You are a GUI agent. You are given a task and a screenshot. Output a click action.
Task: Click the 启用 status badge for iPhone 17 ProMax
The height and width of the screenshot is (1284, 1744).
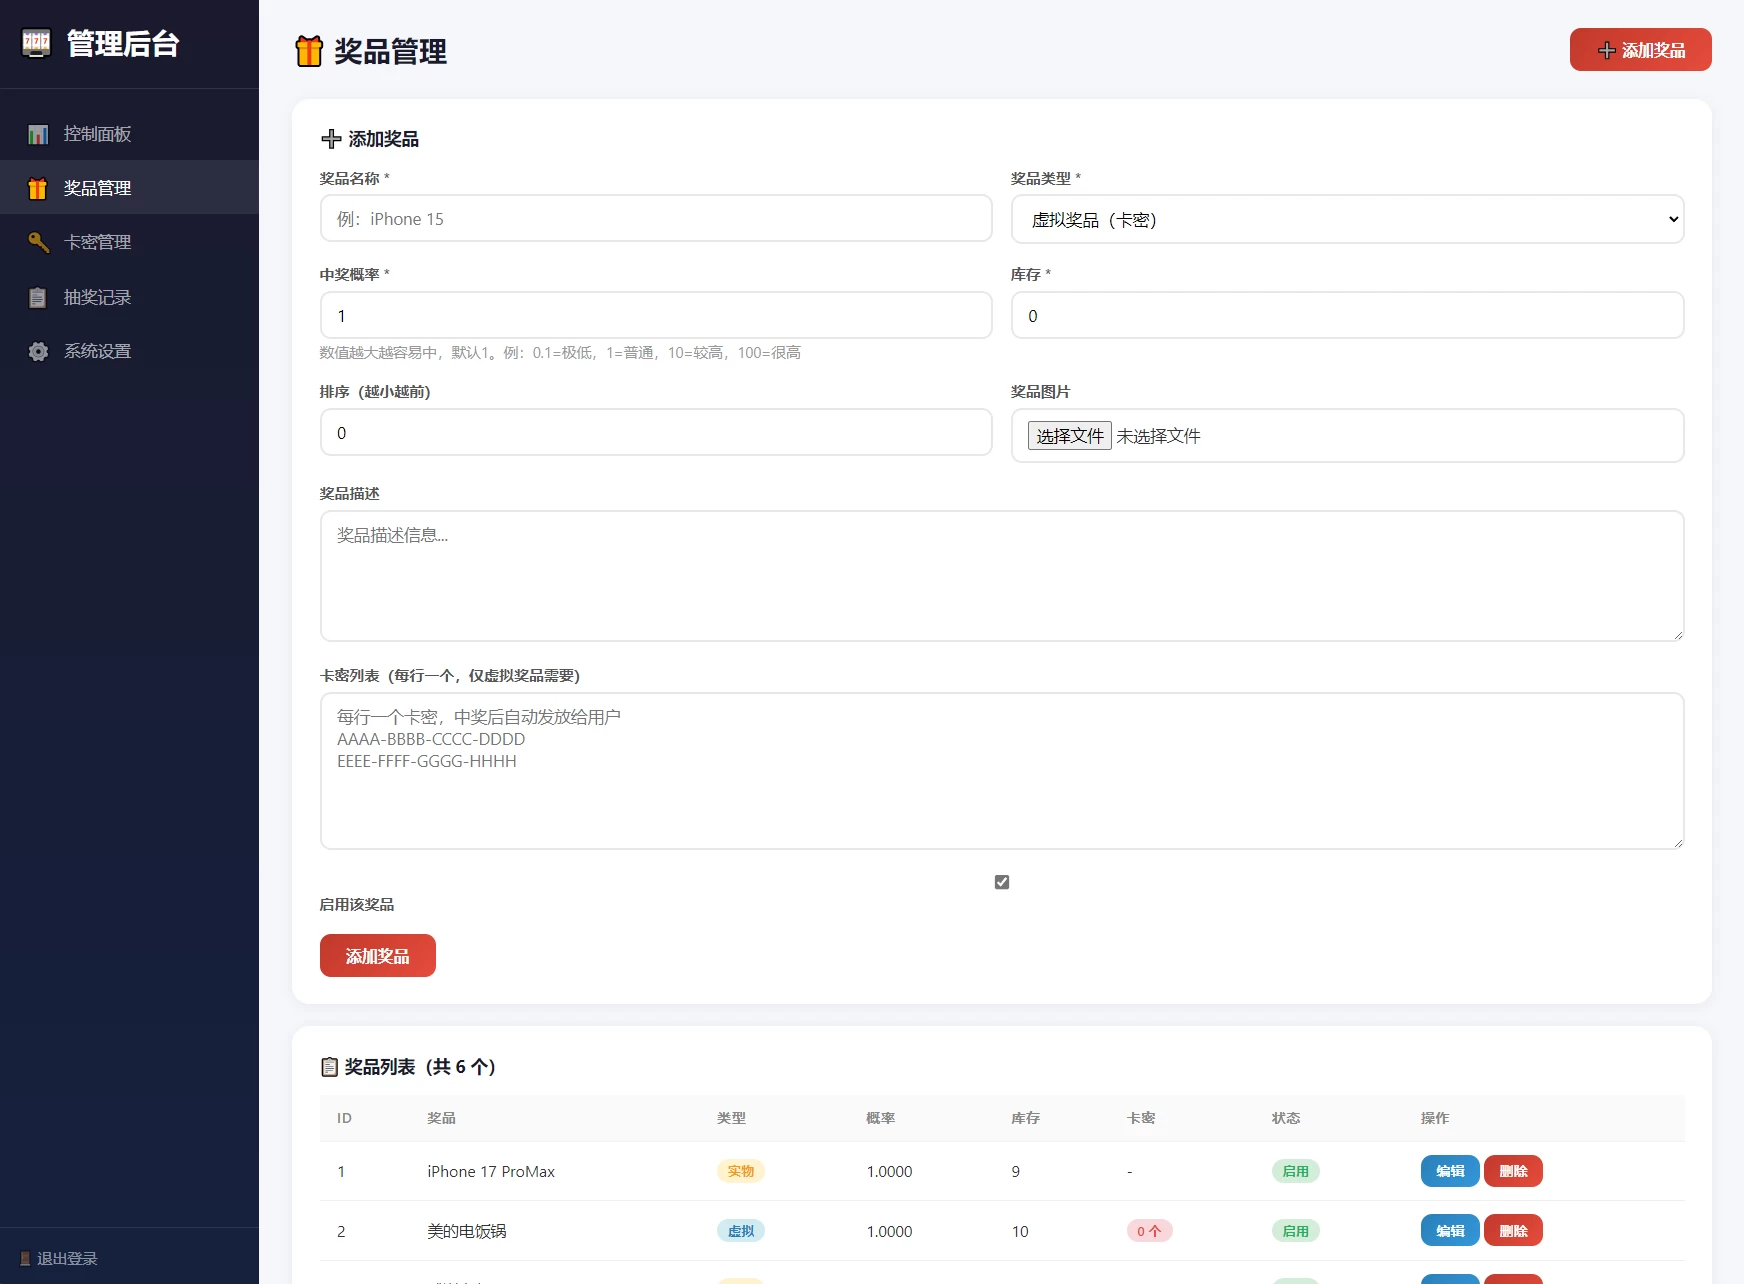coord(1295,1171)
